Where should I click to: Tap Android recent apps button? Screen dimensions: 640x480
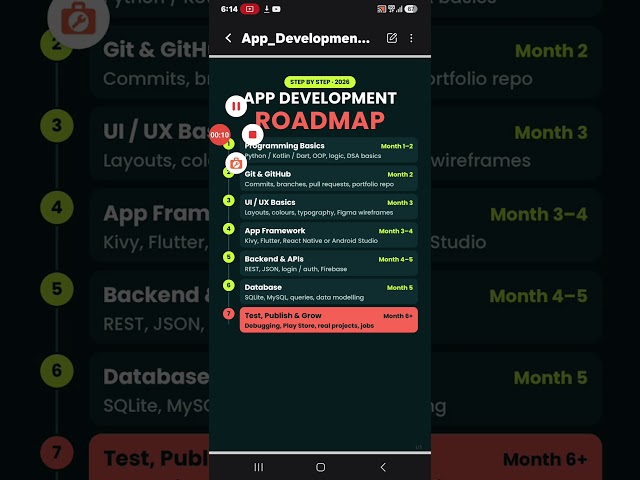[x=259, y=467]
